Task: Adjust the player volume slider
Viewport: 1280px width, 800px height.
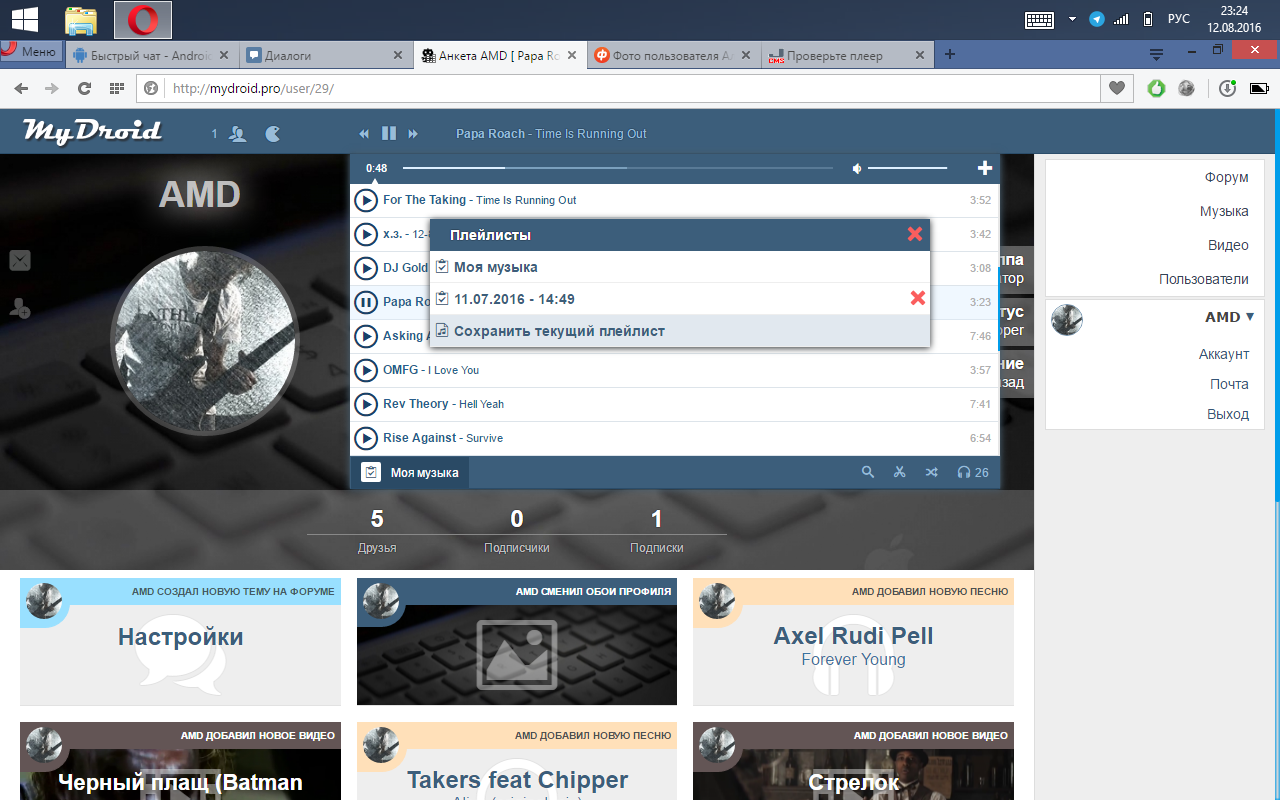Action: [x=907, y=168]
